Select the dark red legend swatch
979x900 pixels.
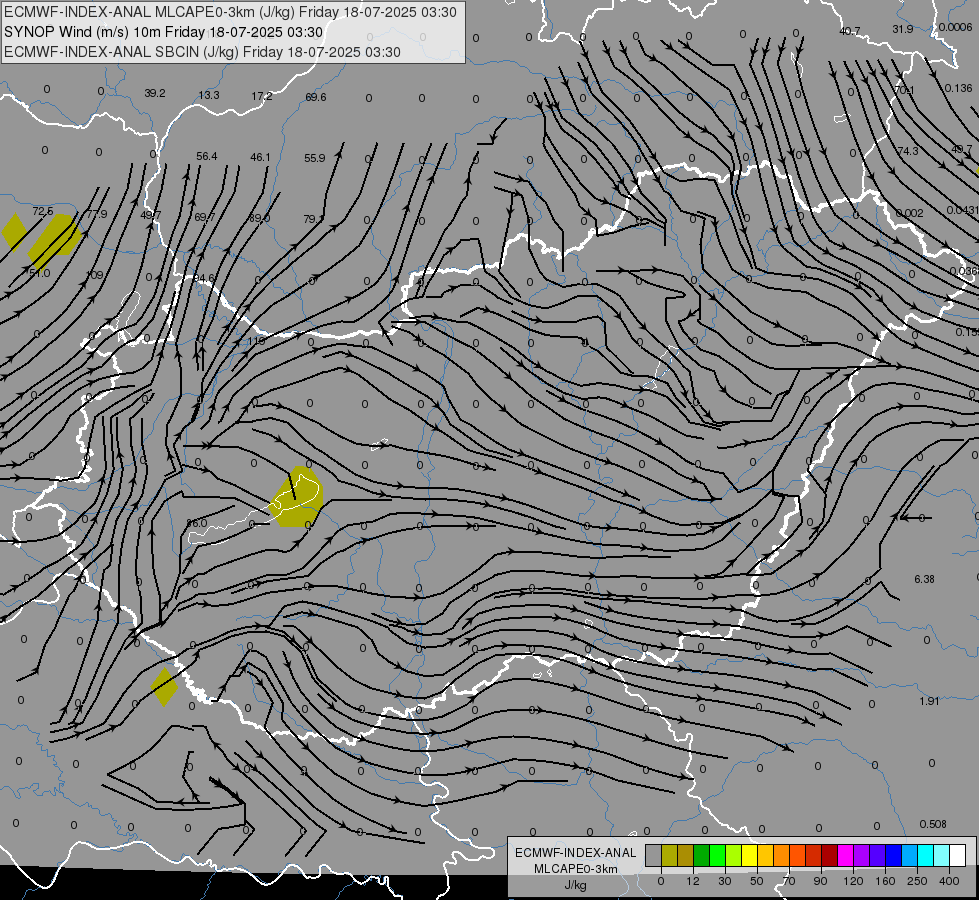830,855
